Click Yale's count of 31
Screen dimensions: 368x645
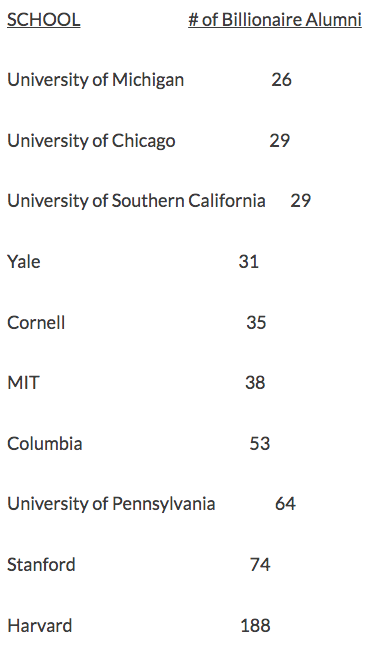(248, 262)
